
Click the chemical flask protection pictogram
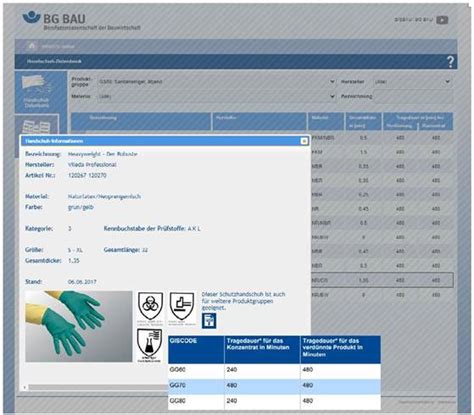(150, 345)
